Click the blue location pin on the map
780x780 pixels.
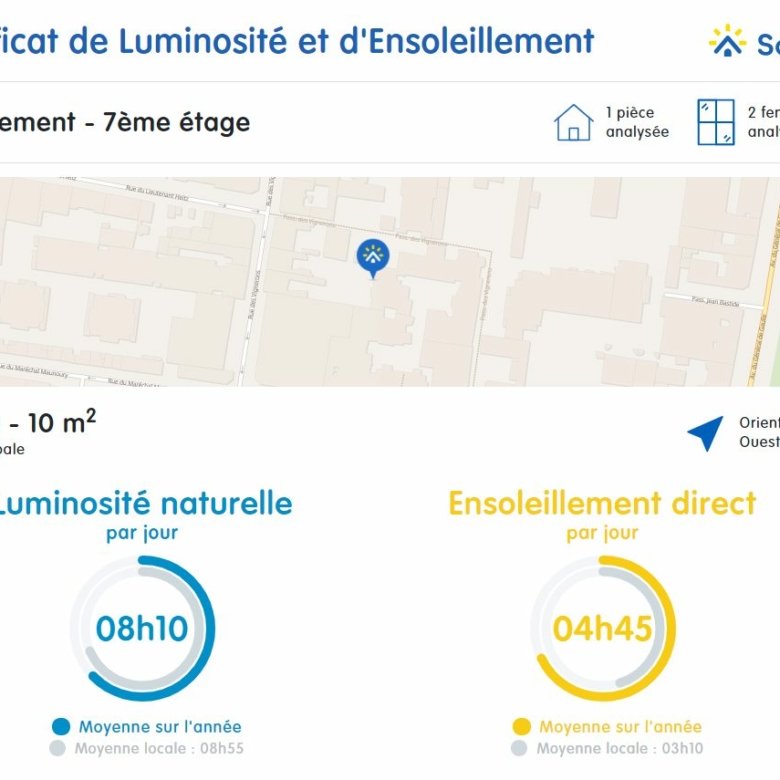(373, 259)
